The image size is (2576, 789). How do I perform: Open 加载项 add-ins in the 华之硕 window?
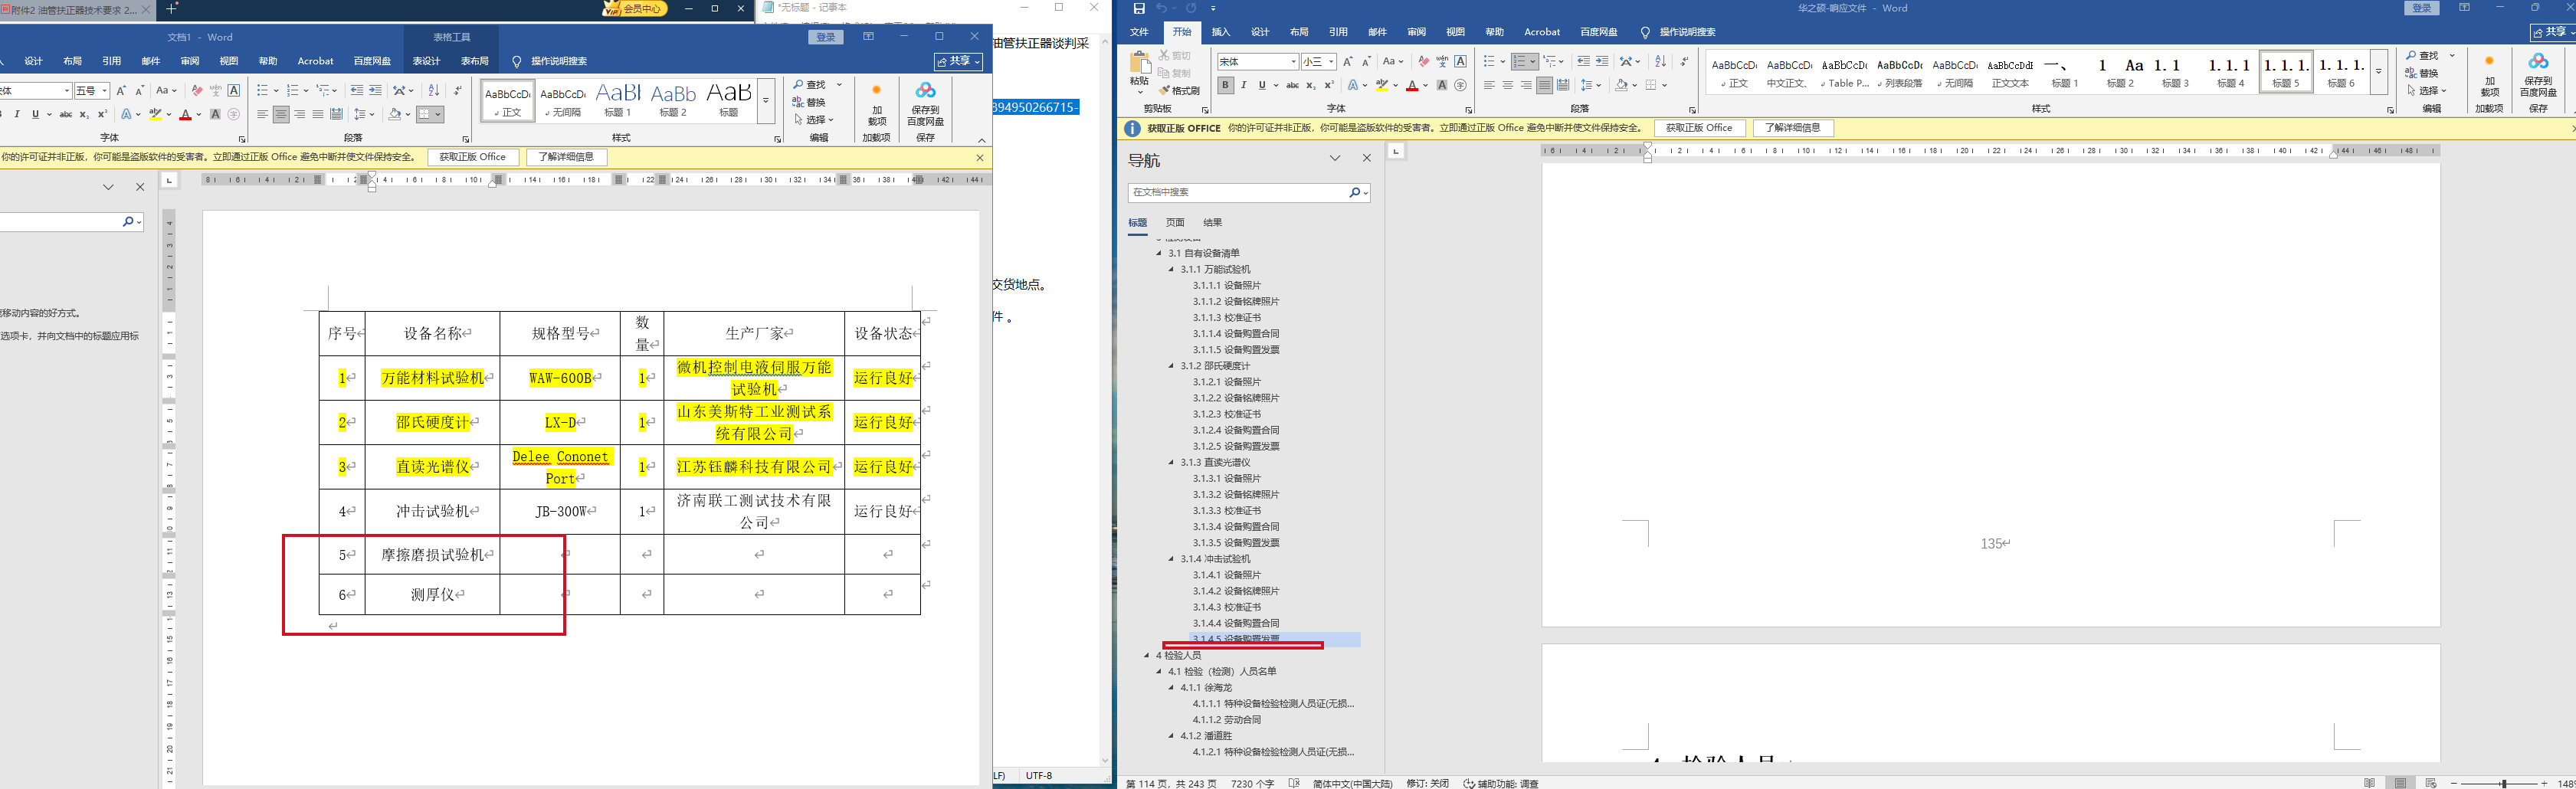2489,74
